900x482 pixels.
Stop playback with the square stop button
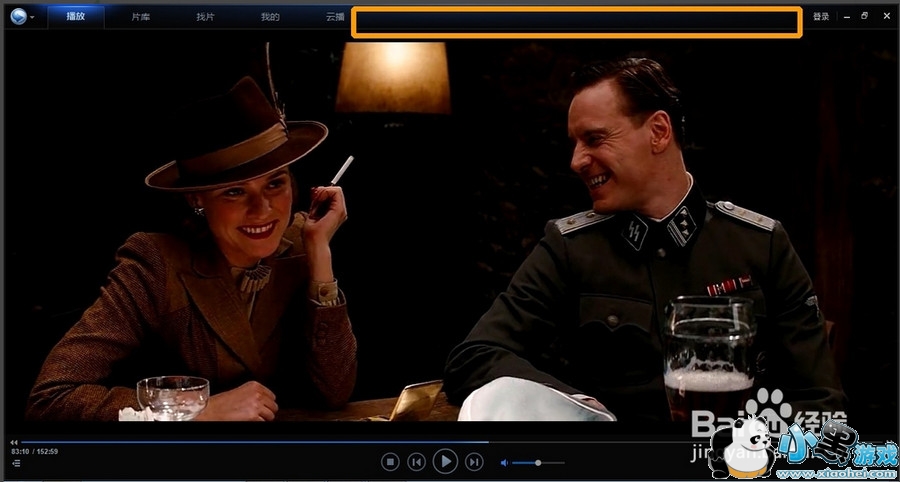pyautogui.click(x=390, y=461)
